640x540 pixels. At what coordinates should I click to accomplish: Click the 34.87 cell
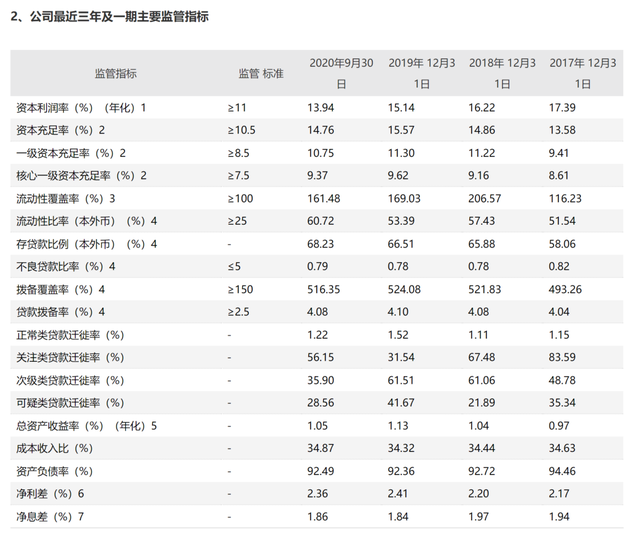click(320, 449)
